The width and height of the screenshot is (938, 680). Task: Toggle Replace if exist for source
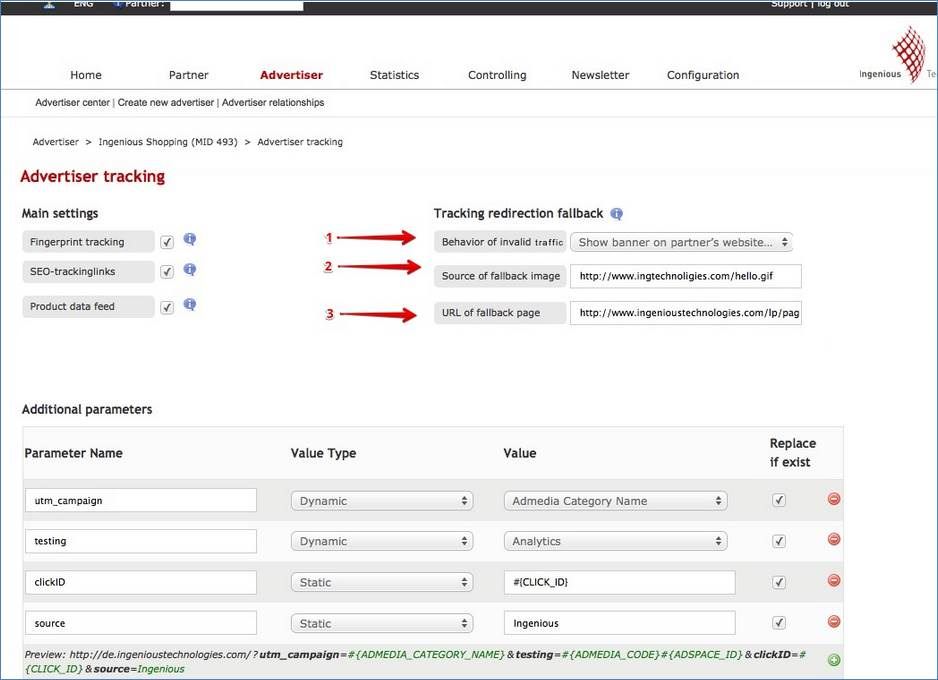pyautogui.click(x=779, y=623)
